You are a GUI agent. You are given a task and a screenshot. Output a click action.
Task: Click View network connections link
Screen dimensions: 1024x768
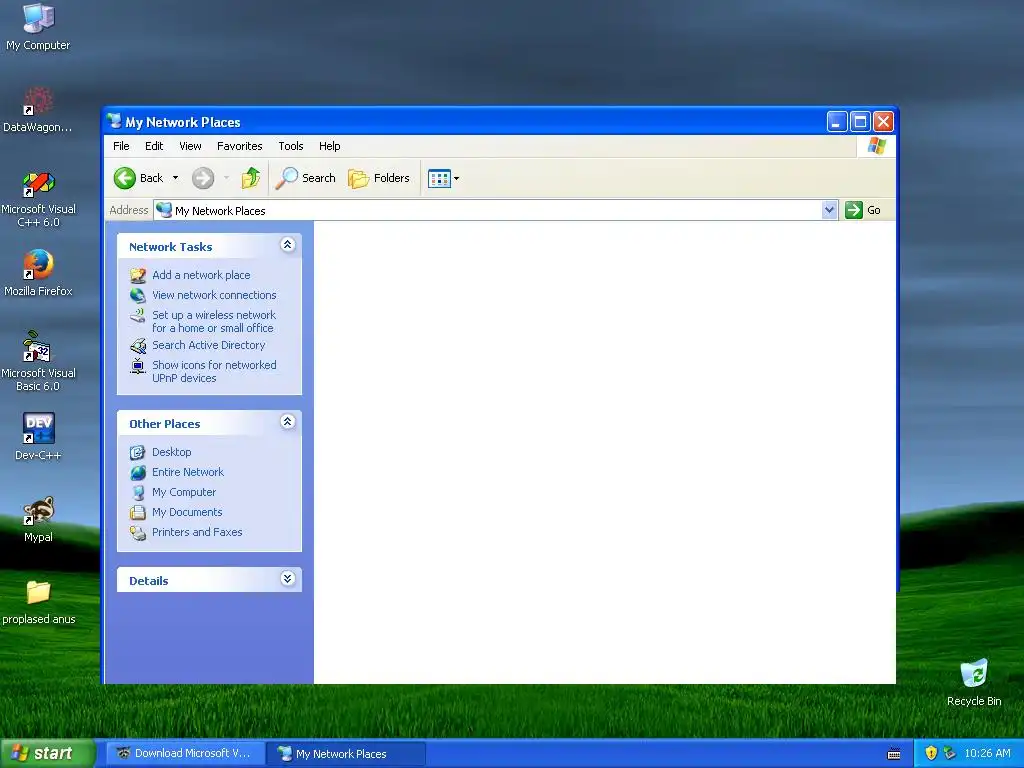tap(214, 295)
